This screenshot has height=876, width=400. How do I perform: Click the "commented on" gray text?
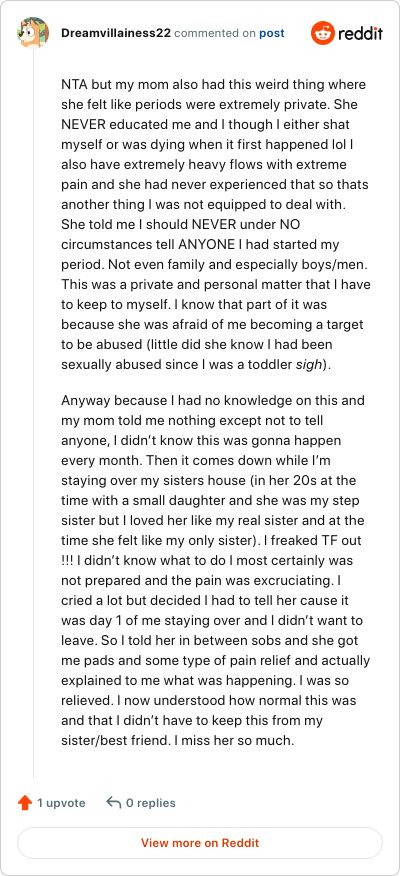click(215, 34)
